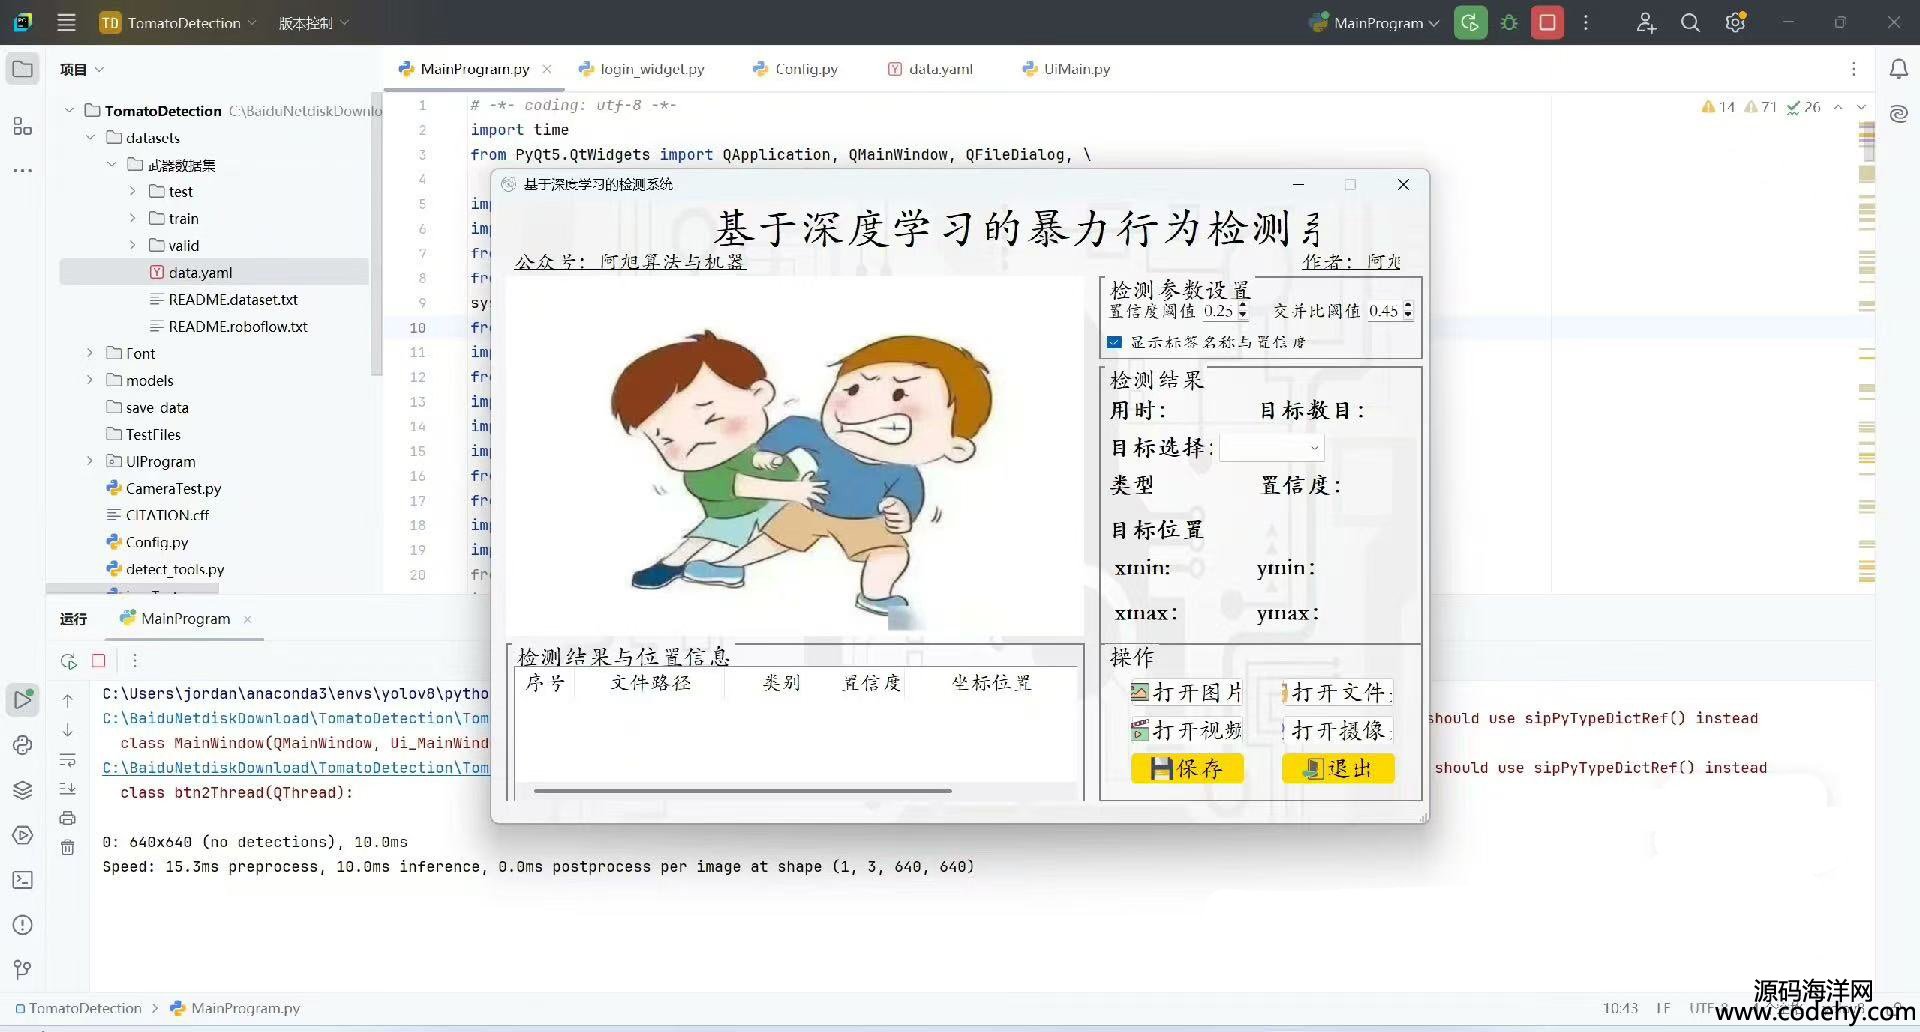Expand the models folder
This screenshot has width=1920, height=1032.
[x=90, y=380]
